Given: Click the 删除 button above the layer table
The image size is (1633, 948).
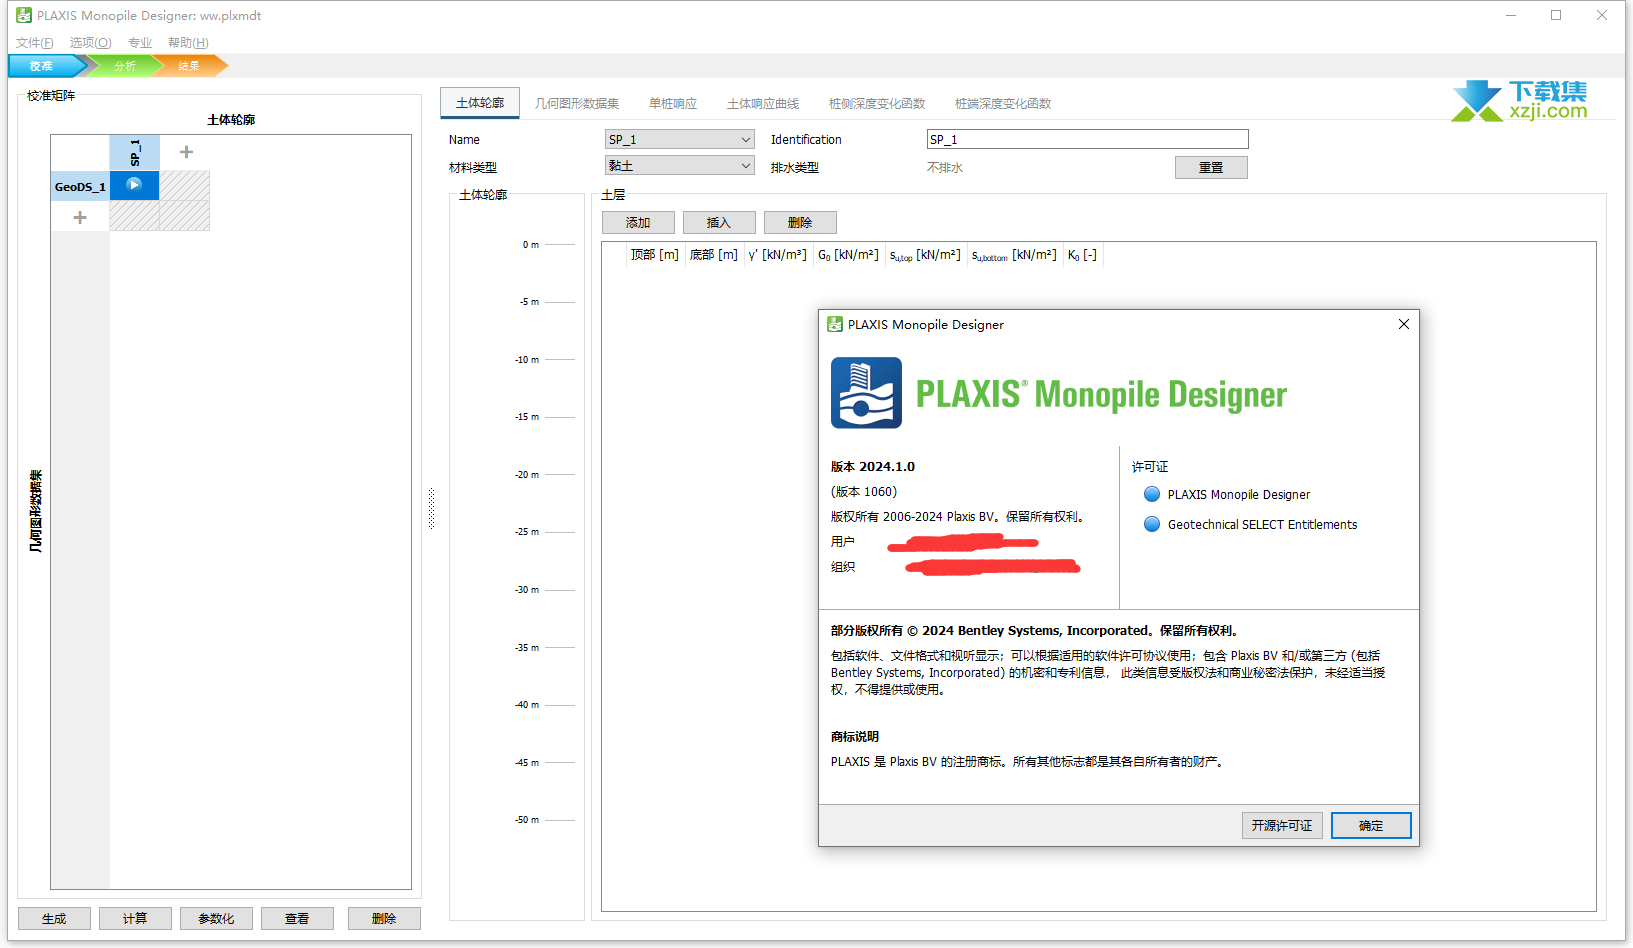Looking at the screenshot, I should tap(800, 222).
